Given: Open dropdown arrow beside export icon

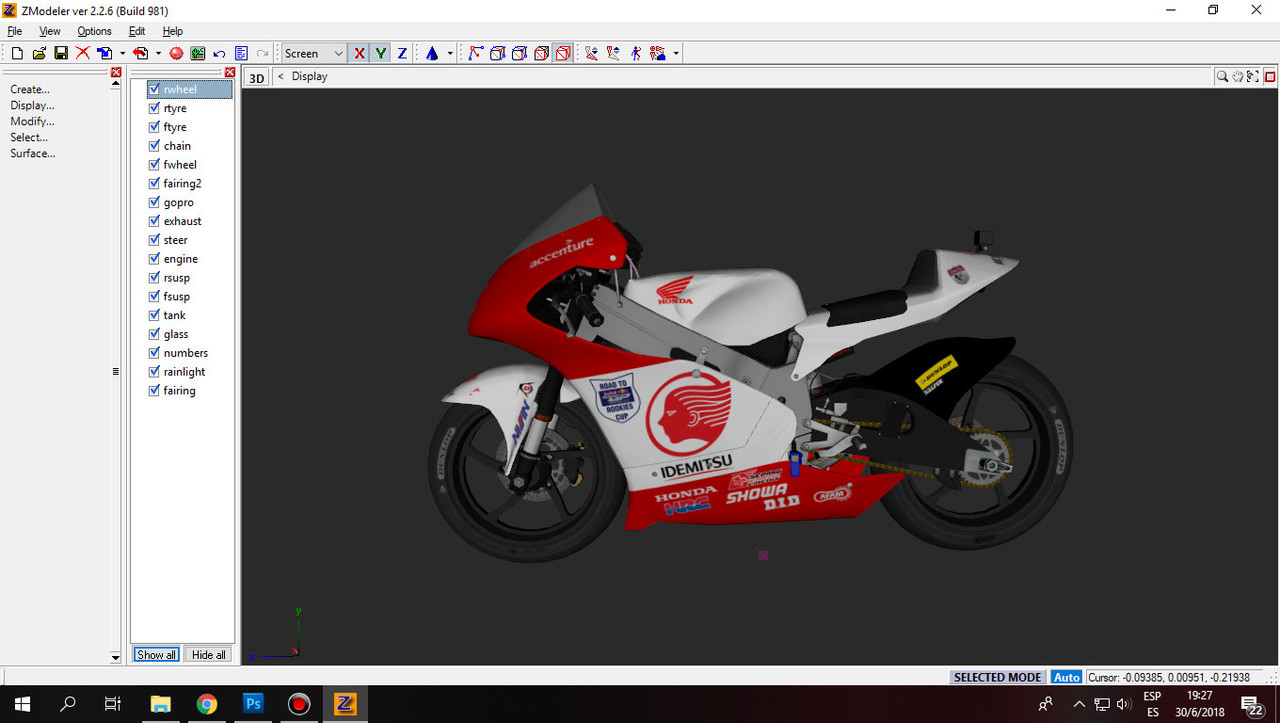Looking at the screenshot, I should click(x=158, y=53).
